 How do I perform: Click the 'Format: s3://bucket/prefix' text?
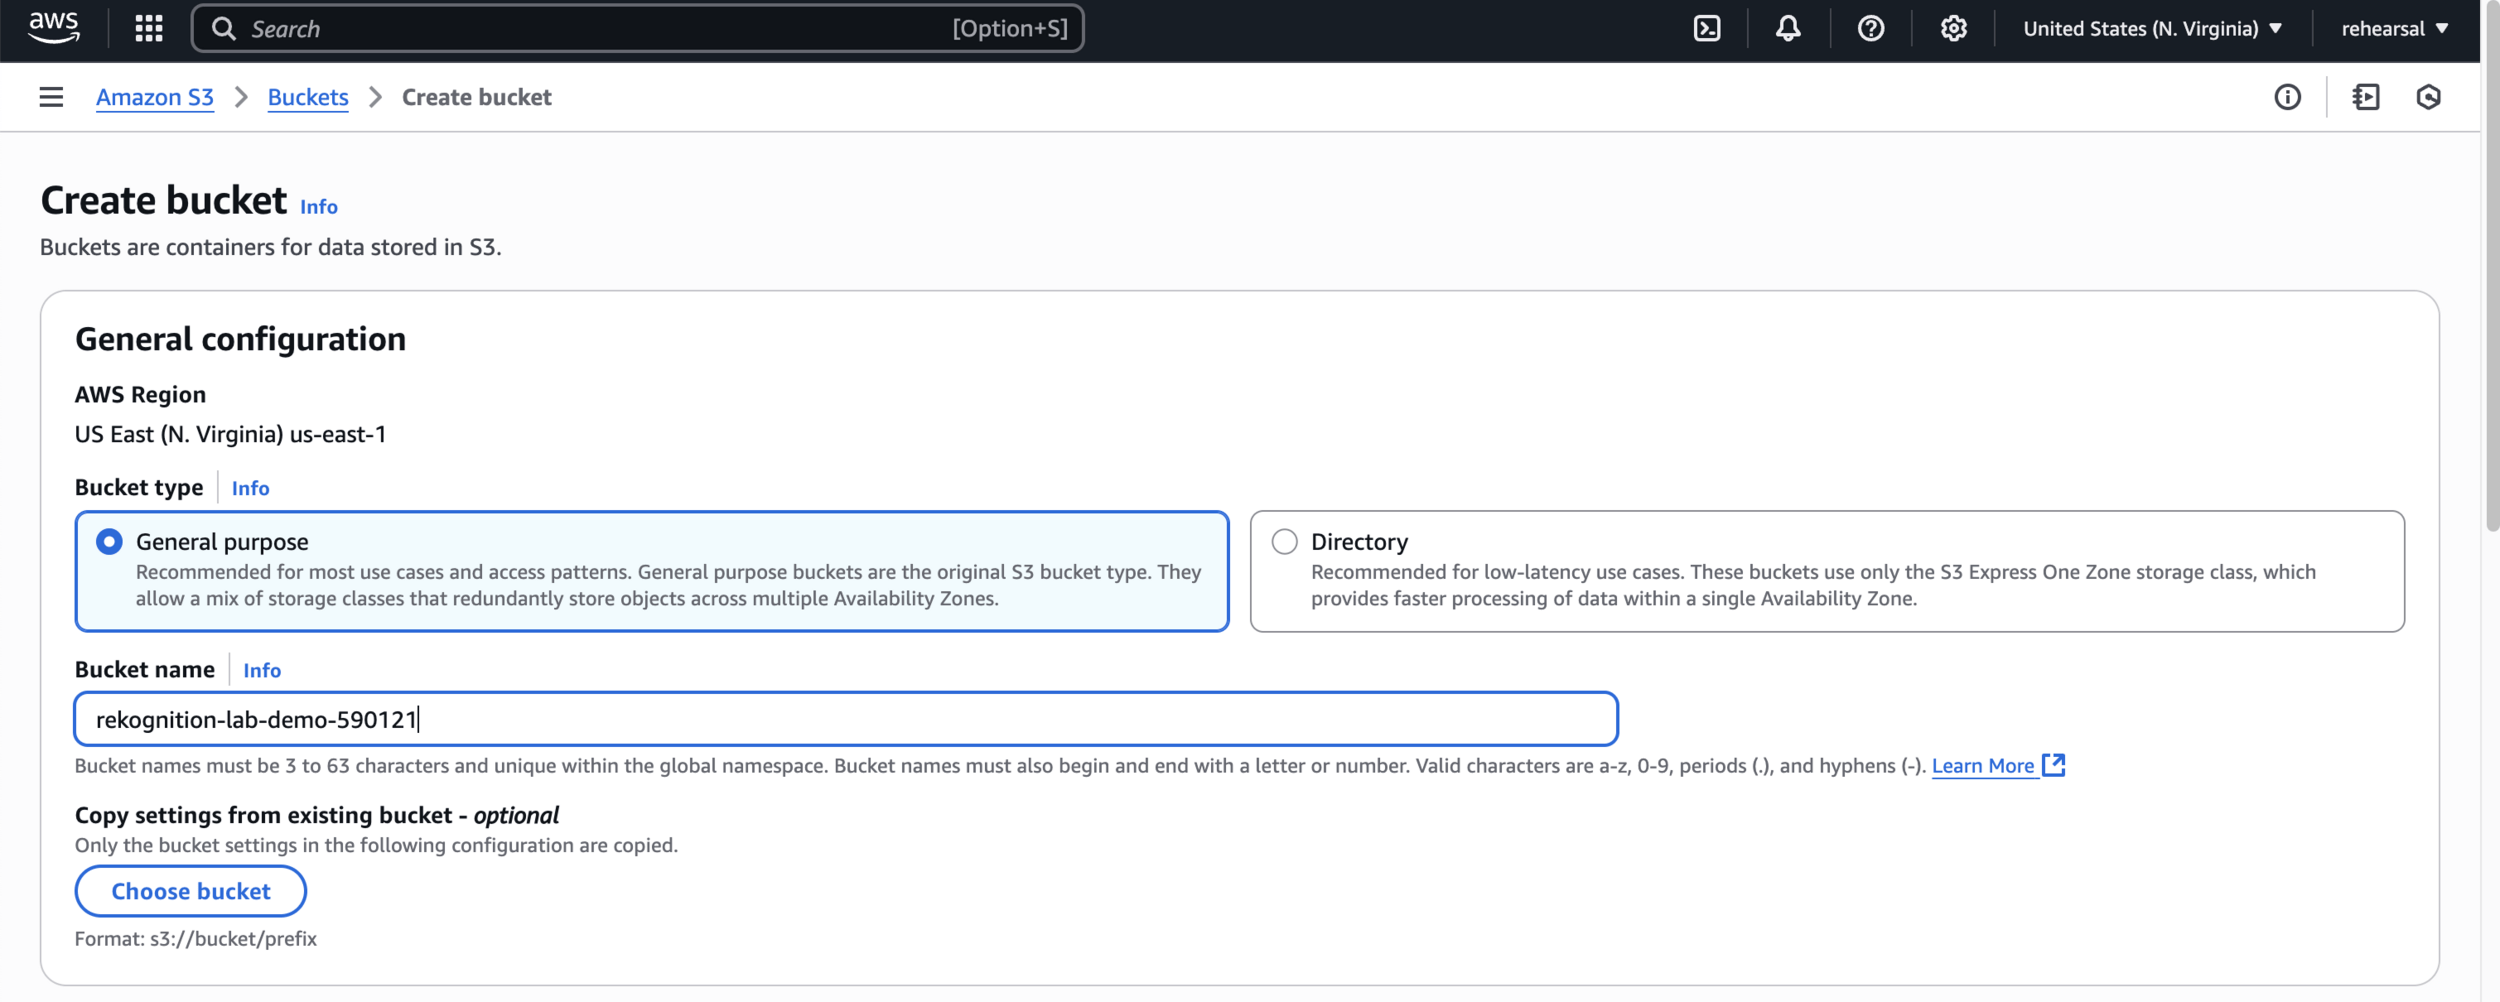coord(196,939)
